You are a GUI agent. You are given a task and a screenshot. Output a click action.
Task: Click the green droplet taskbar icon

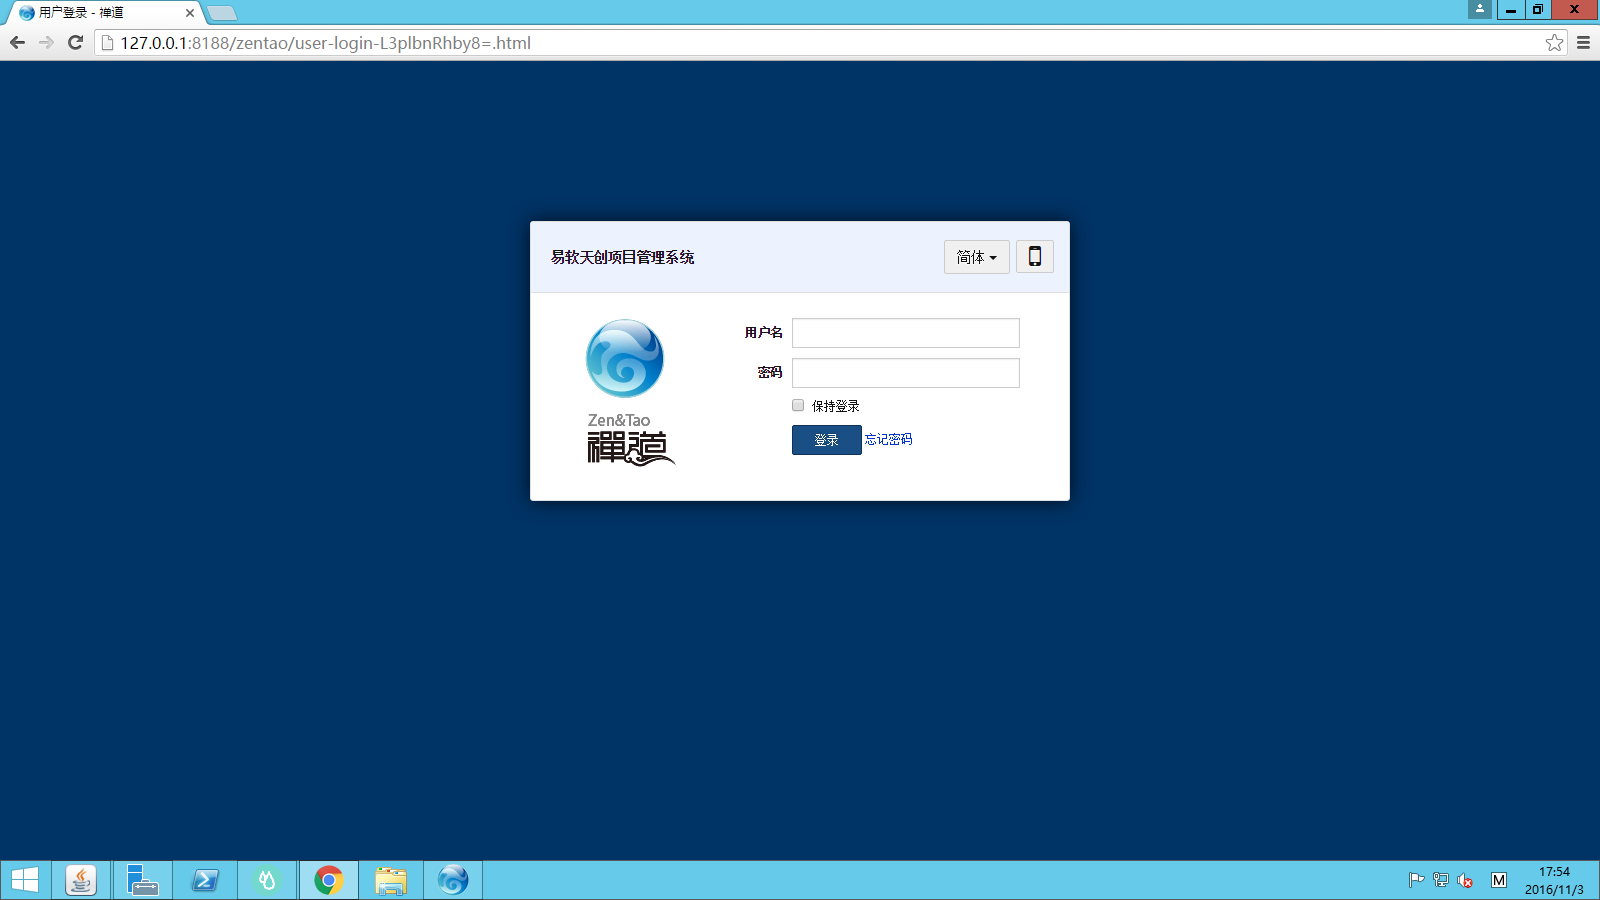point(267,880)
